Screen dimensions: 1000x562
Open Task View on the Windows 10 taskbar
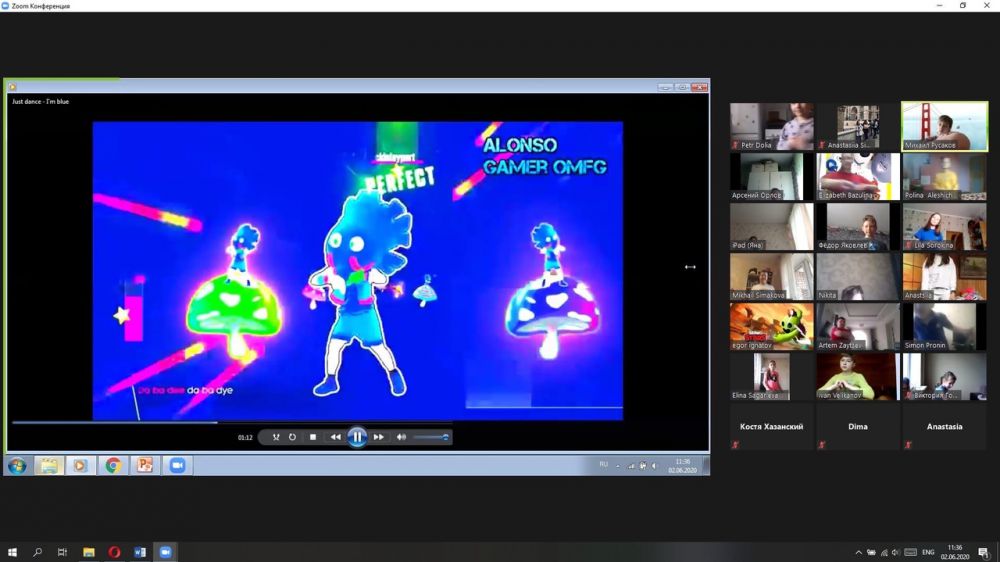[62, 552]
